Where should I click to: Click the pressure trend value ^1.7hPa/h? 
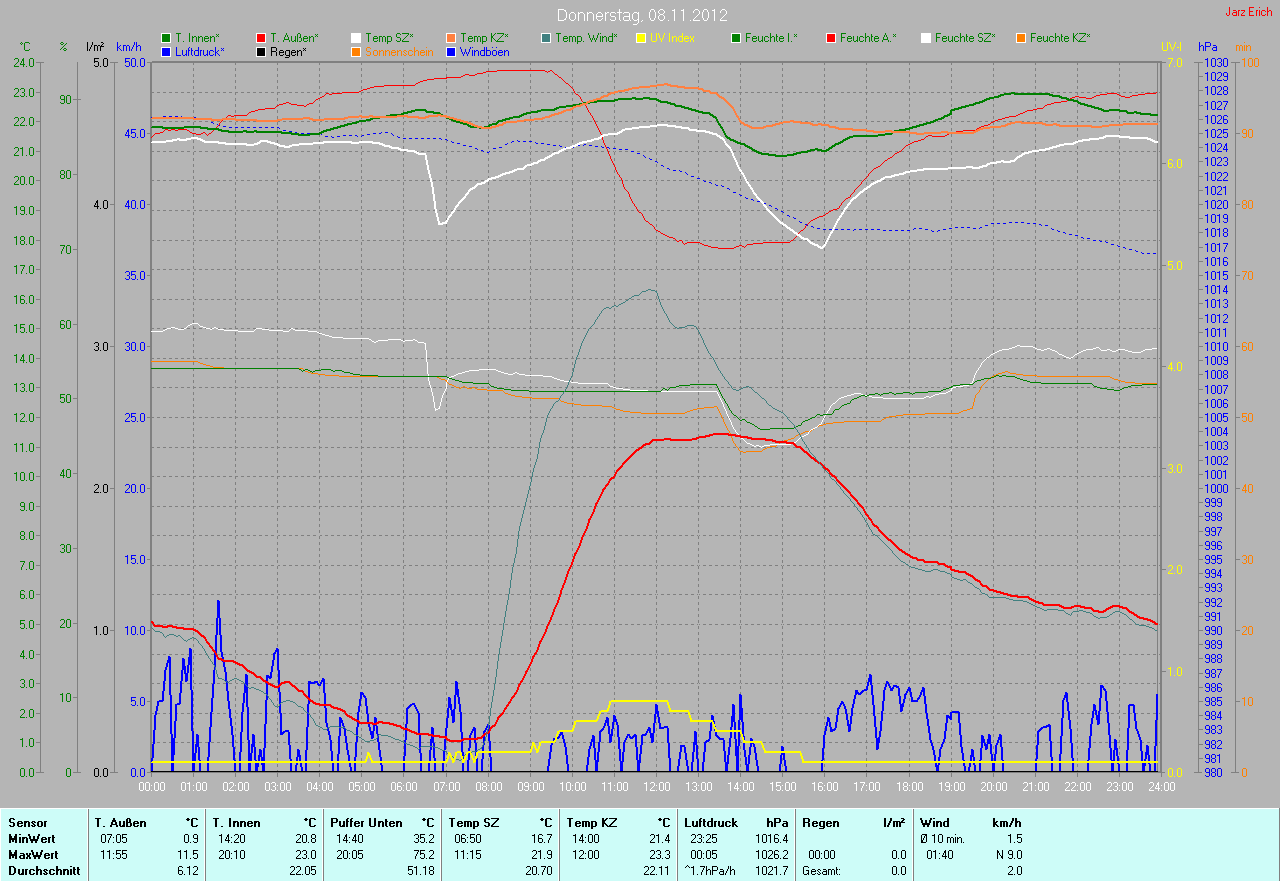point(711,871)
